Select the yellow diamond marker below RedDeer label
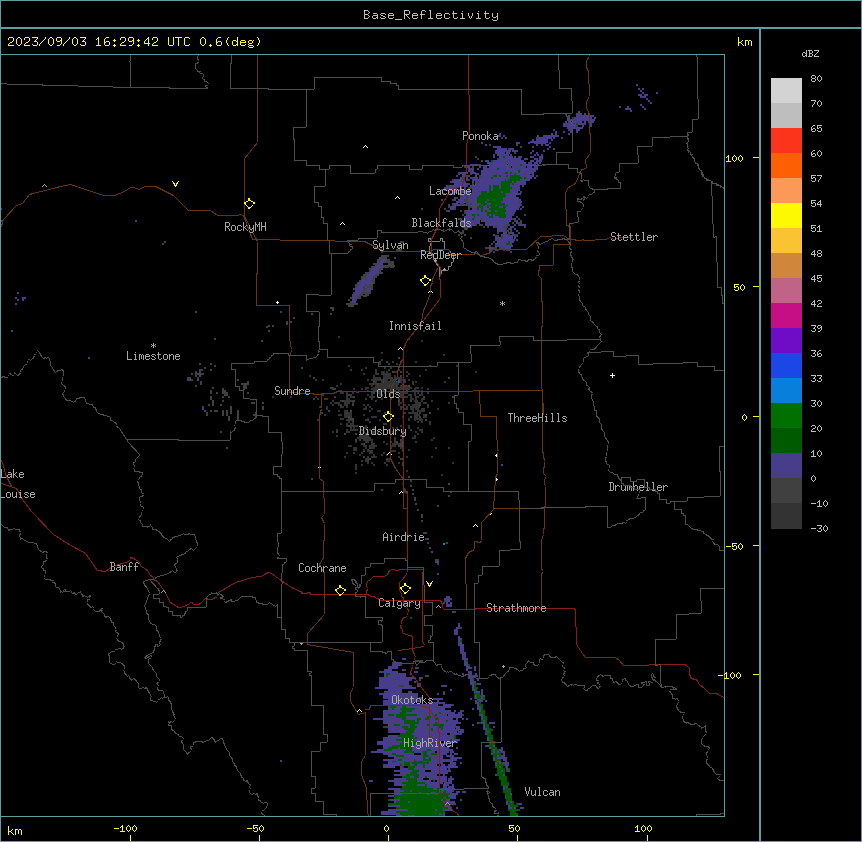The width and height of the screenshot is (862, 842). [425, 281]
